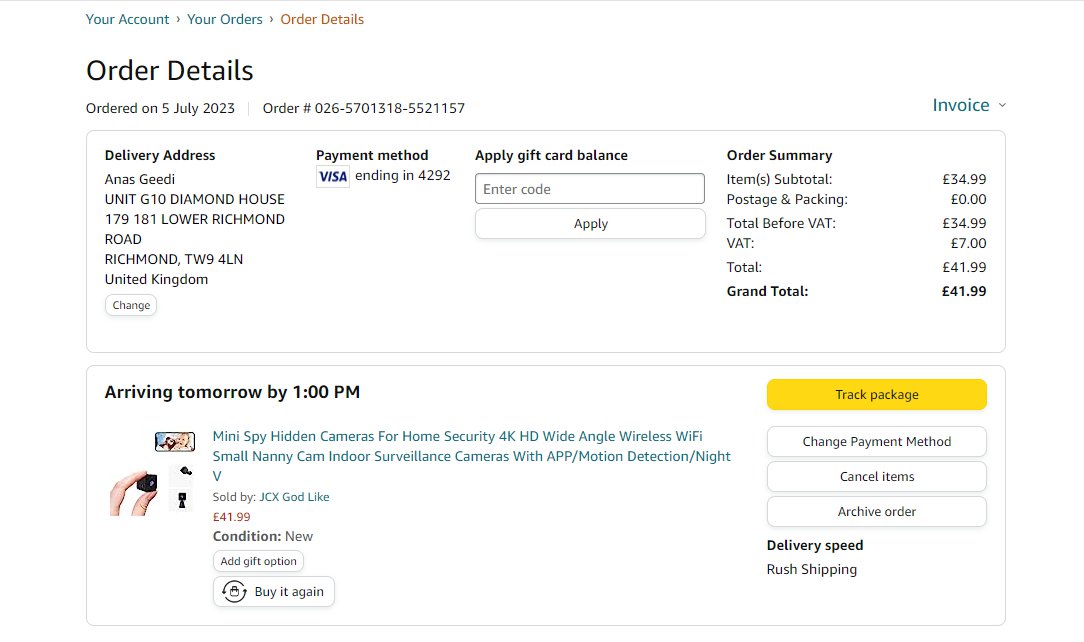Image resolution: width=1084 pixels, height=642 pixels.
Task: Click the card ending in 4292 text
Action: coord(403,176)
